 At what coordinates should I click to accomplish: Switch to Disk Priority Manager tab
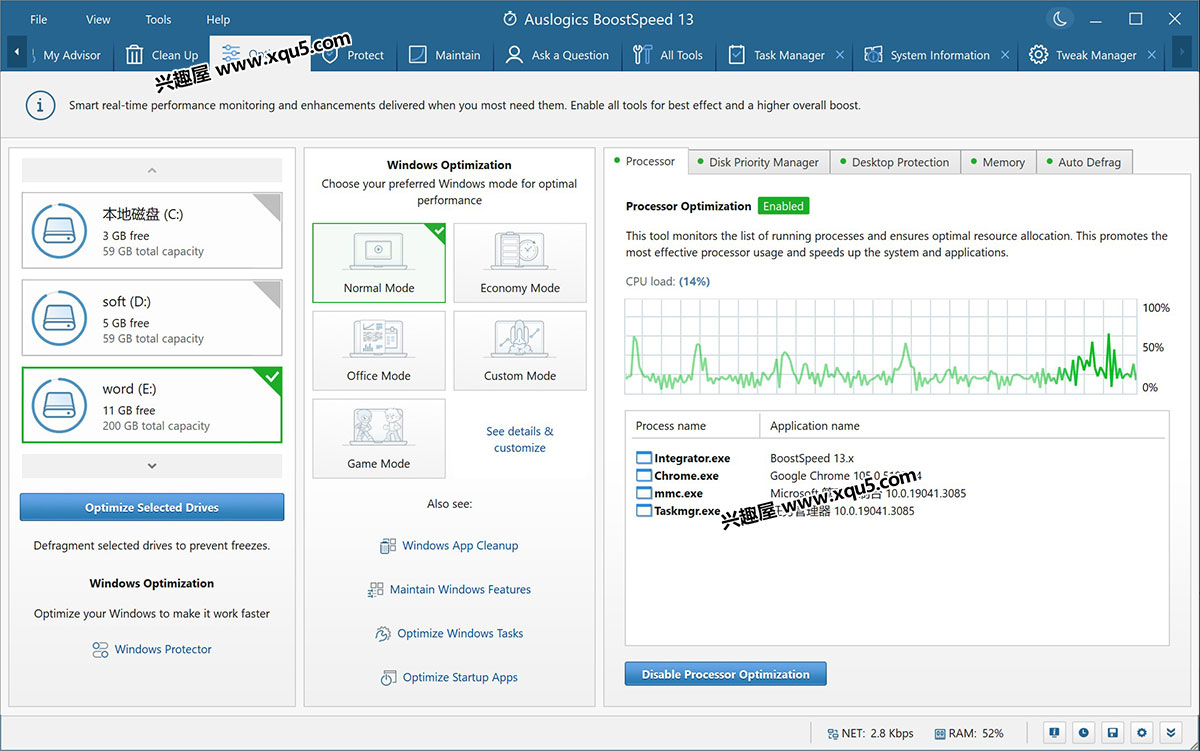pos(762,162)
